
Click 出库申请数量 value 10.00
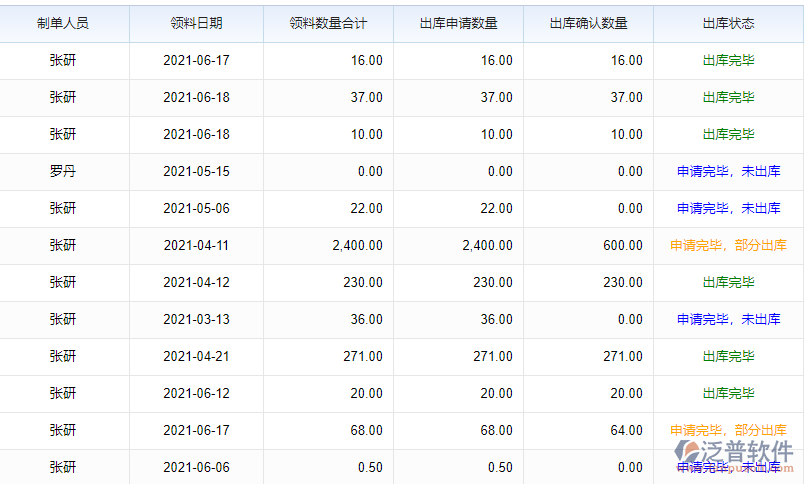[x=496, y=134]
